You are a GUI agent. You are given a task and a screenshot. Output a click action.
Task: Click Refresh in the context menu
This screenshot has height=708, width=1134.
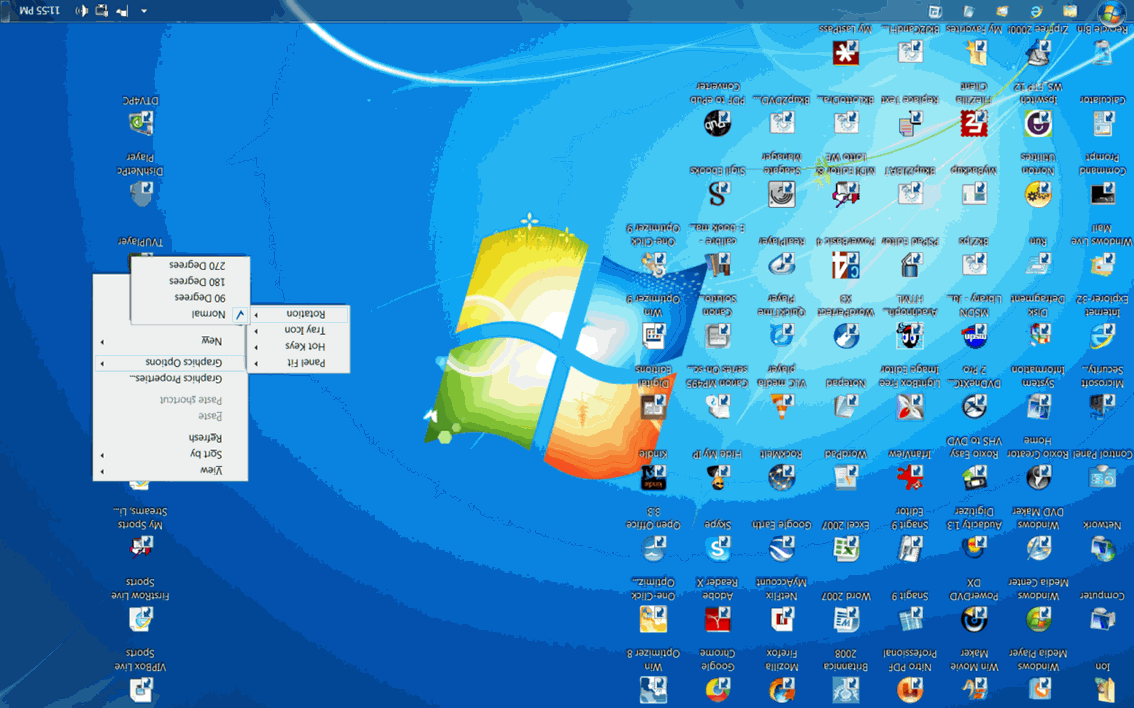[171, 438]
